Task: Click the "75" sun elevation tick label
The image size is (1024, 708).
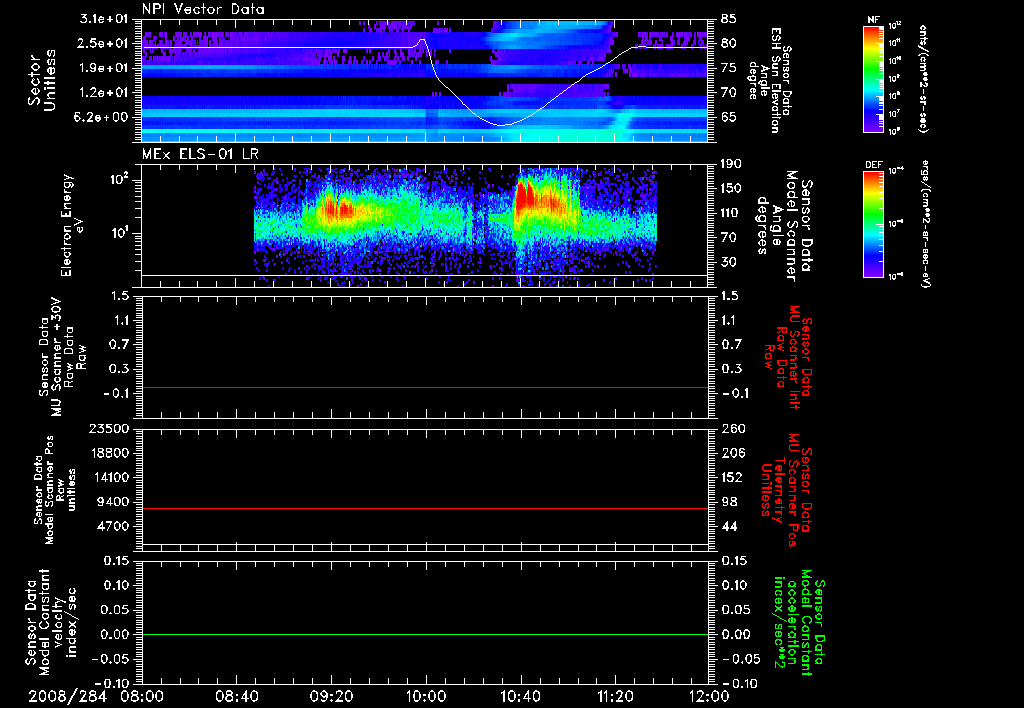Action: [729, 68]
